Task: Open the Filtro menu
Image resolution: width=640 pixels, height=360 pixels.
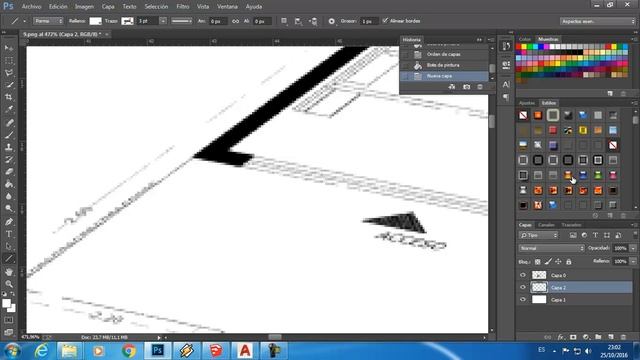Action: [182, 7]
